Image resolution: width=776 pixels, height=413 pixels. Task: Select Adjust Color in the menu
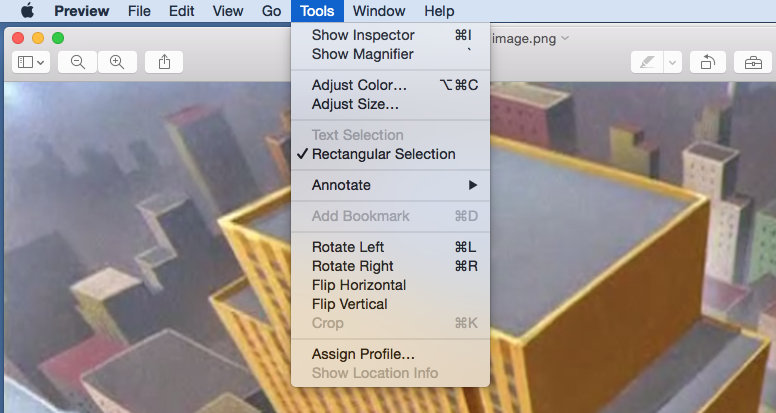(x=359, y=85)
